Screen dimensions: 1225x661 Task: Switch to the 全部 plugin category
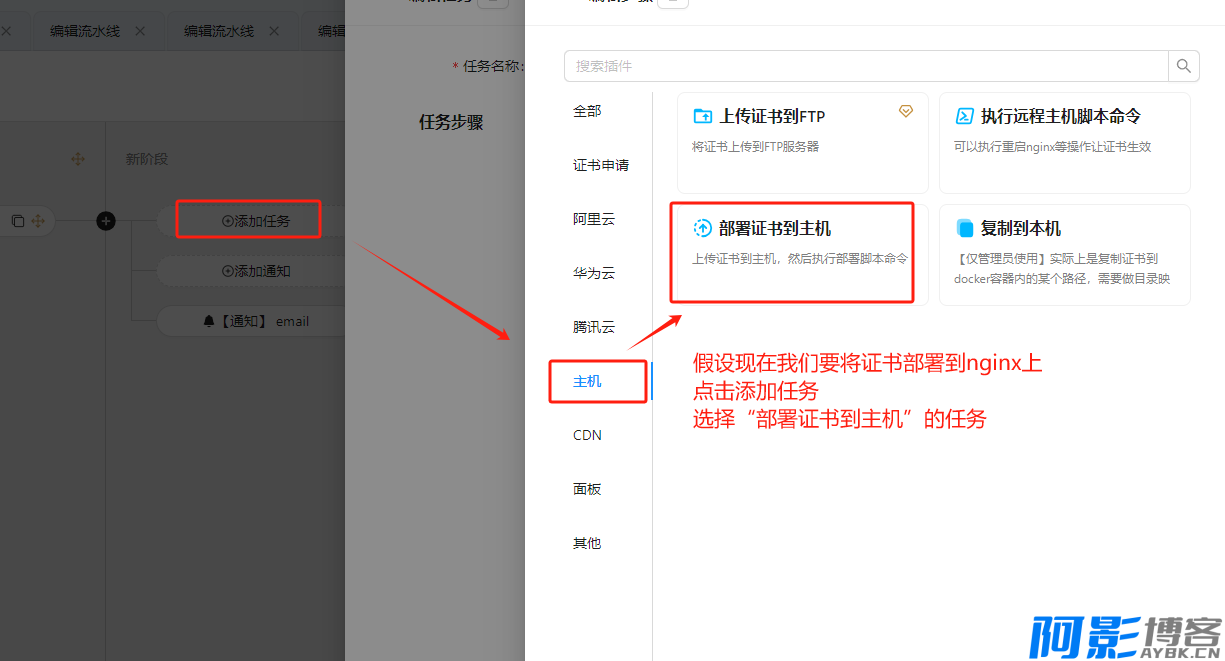587,111
